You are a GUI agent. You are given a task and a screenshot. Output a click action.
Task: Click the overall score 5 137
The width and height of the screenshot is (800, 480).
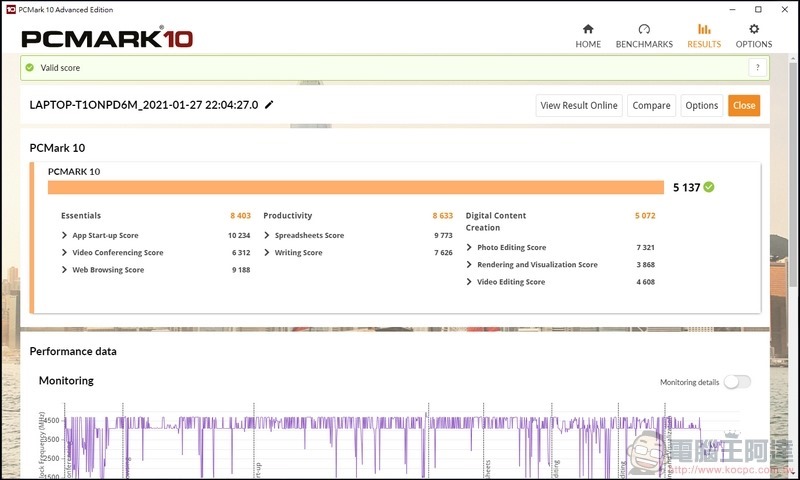tap(686, 188)
